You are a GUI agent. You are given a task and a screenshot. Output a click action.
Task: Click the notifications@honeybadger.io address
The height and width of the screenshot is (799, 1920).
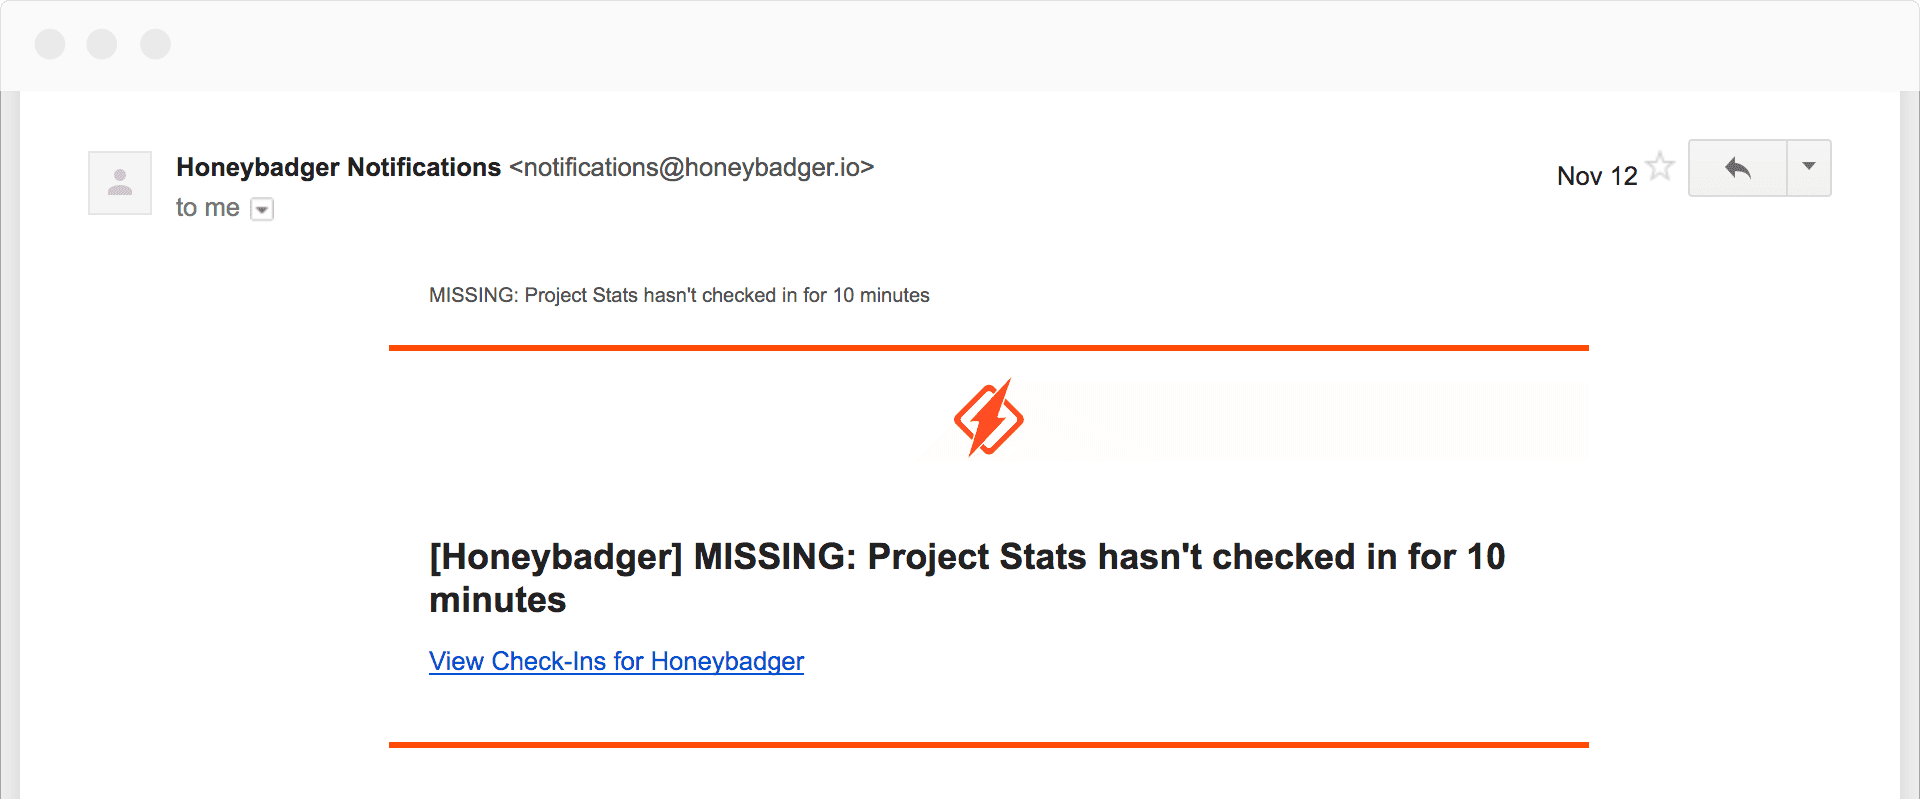click(x=692, y=167)
